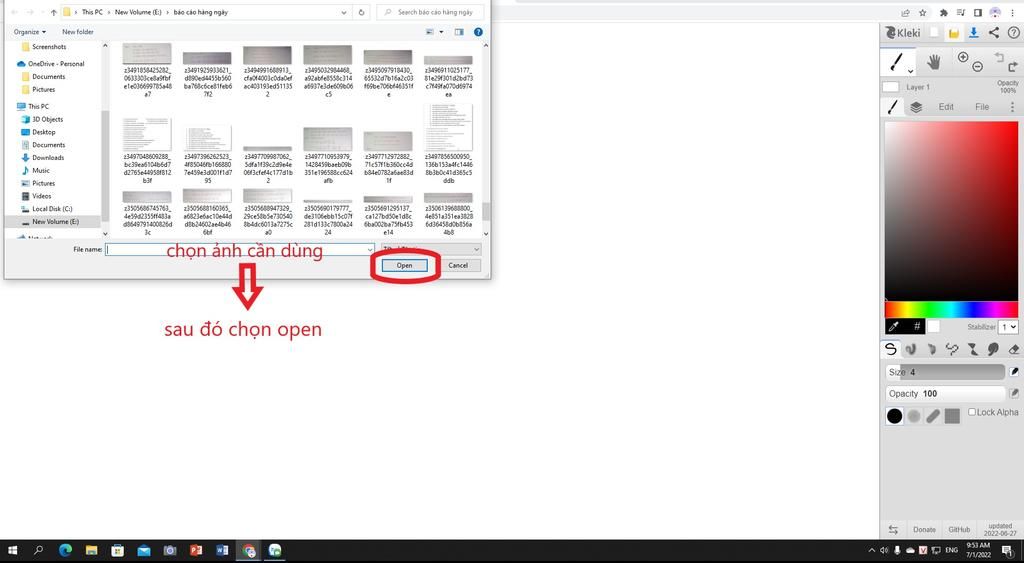Select the hand pan tool in Kleki

933,62
